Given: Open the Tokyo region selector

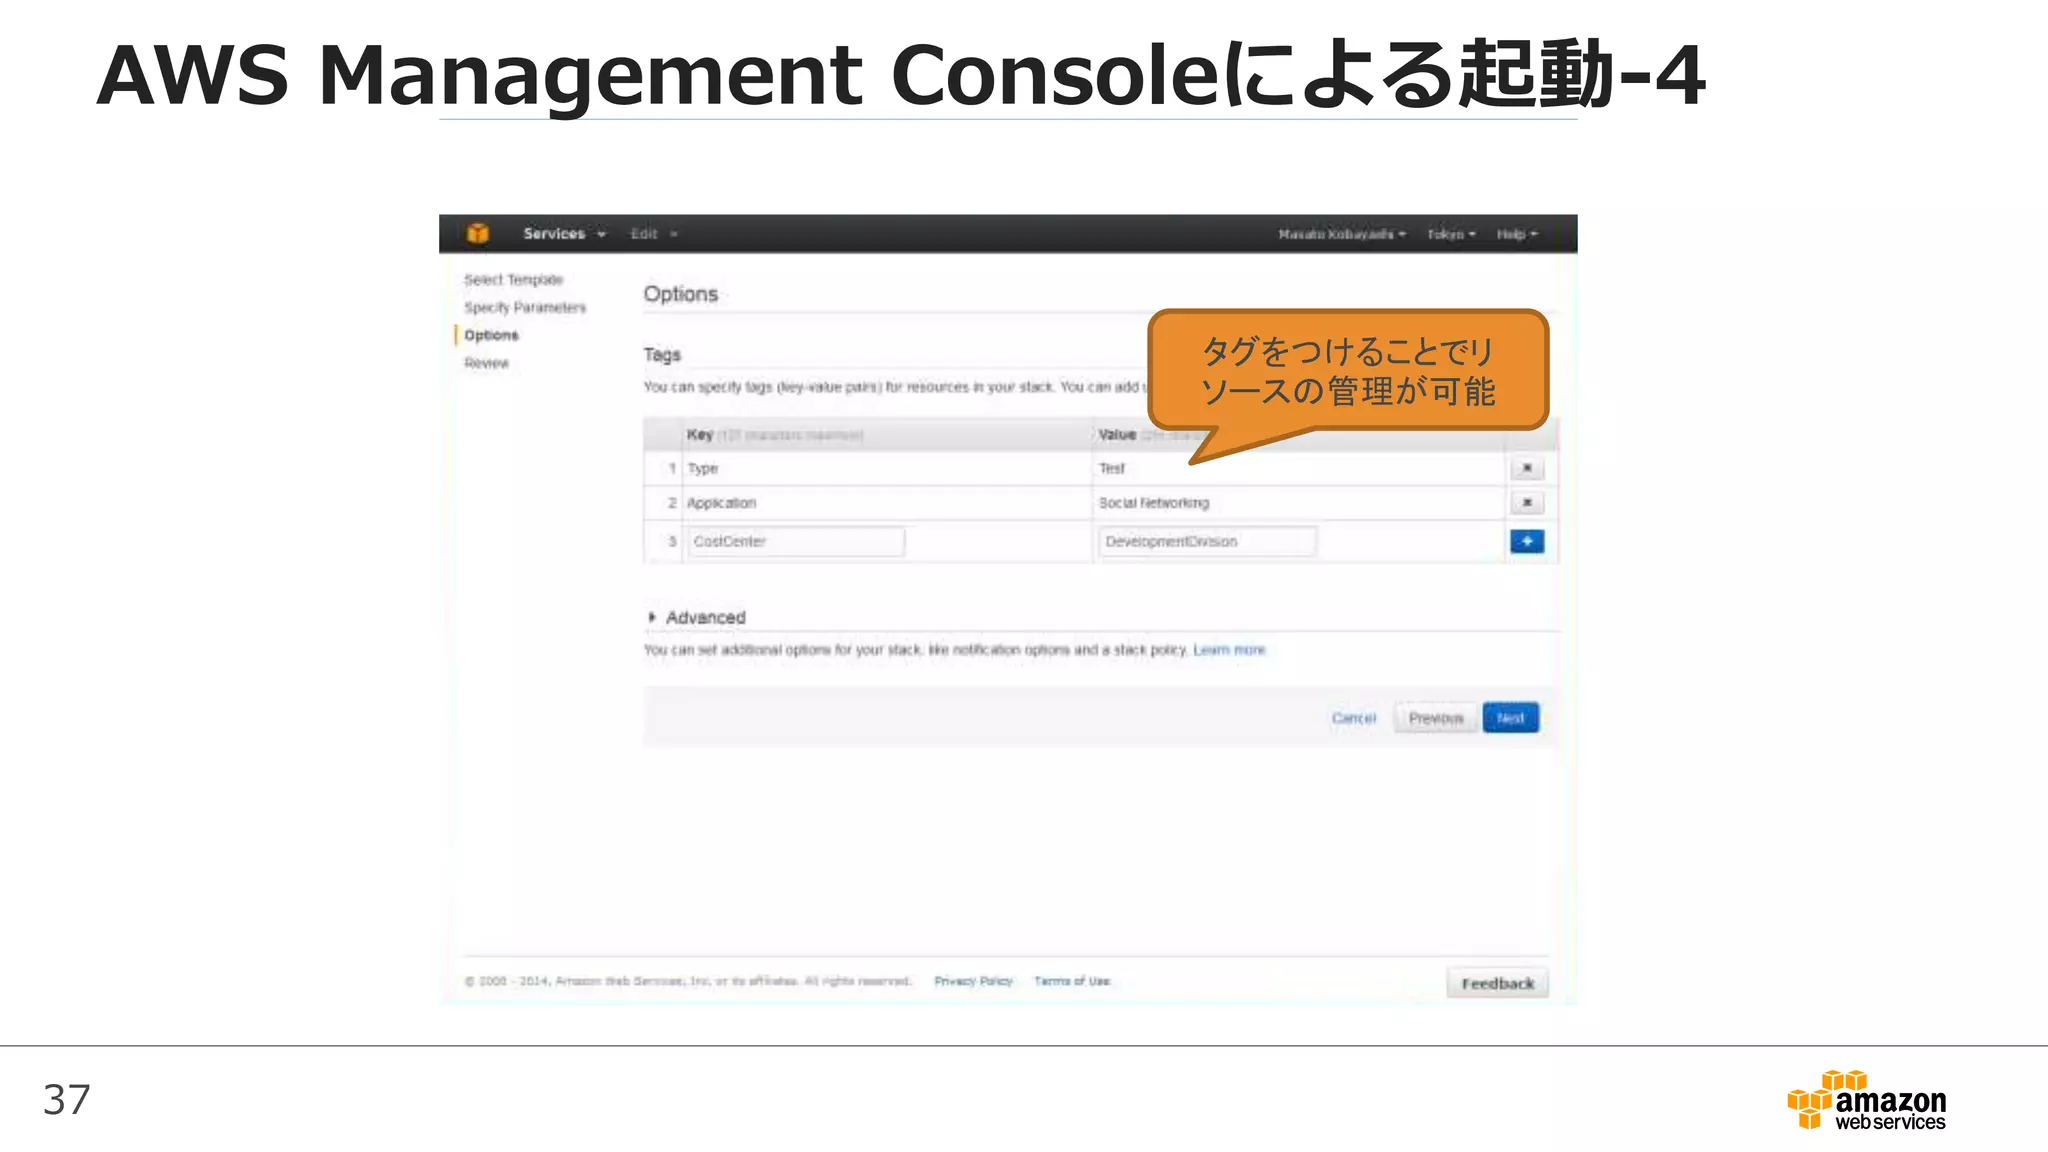Looking at the screenshot, I should pyautogui.click(x=1451, y=234).
